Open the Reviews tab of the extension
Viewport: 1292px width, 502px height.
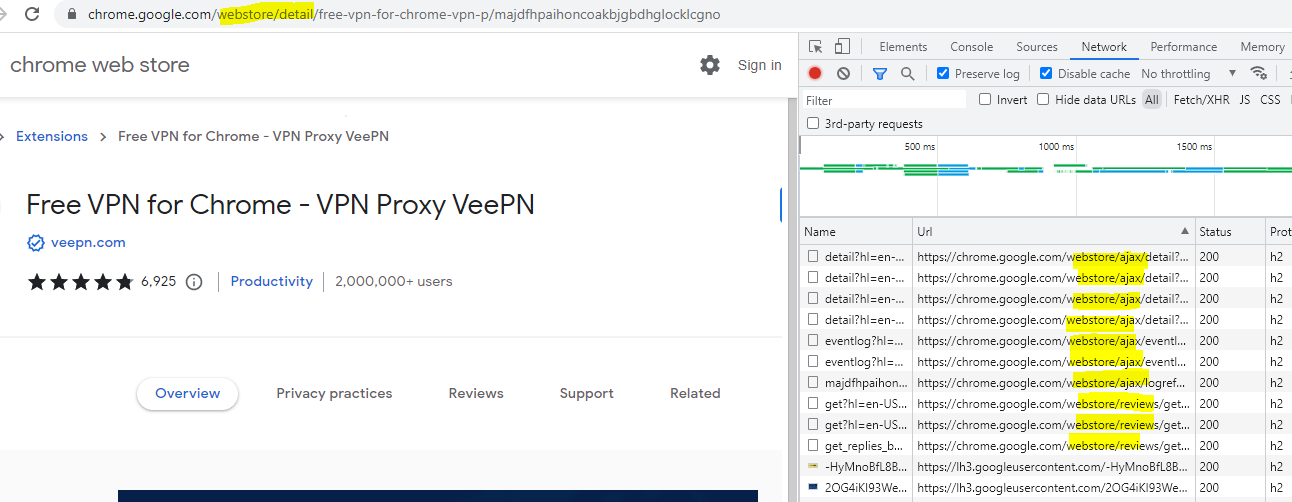pyautogui.click(x=476, y=394)
